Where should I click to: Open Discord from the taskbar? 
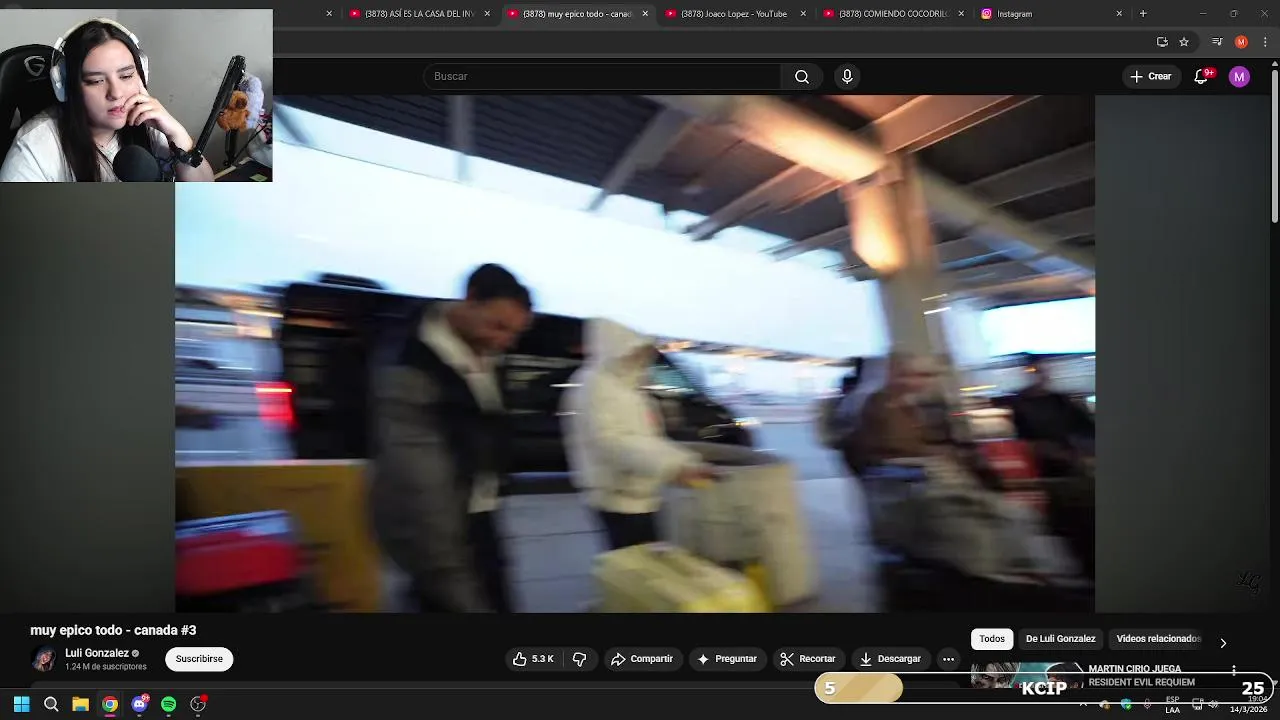[139, 704]
